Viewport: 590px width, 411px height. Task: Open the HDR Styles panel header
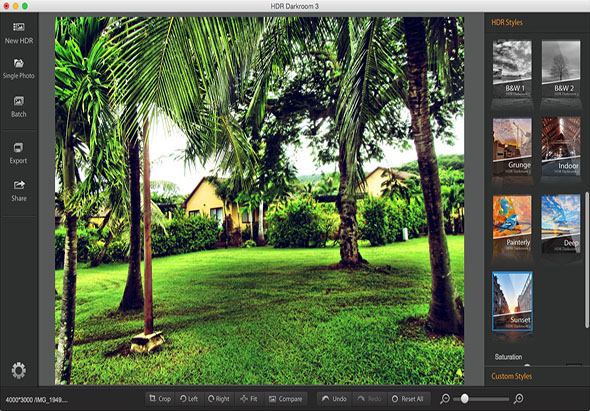506,23
